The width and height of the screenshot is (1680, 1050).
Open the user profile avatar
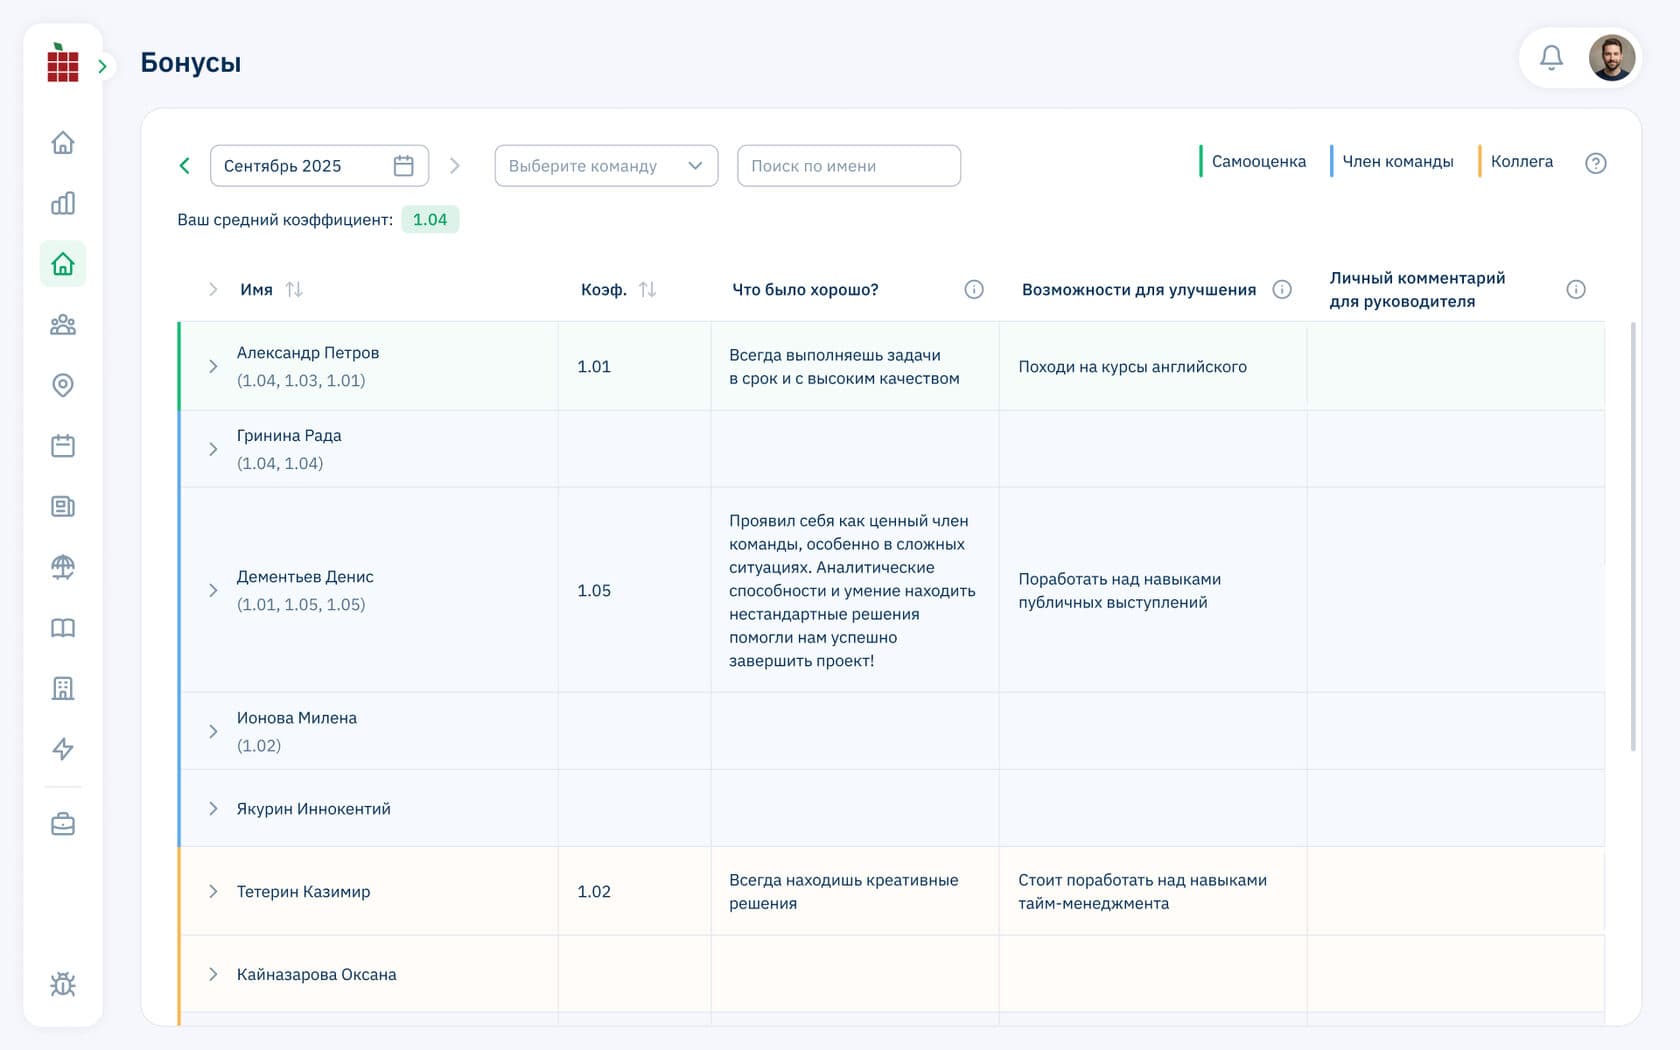[x=1612, y=58]
